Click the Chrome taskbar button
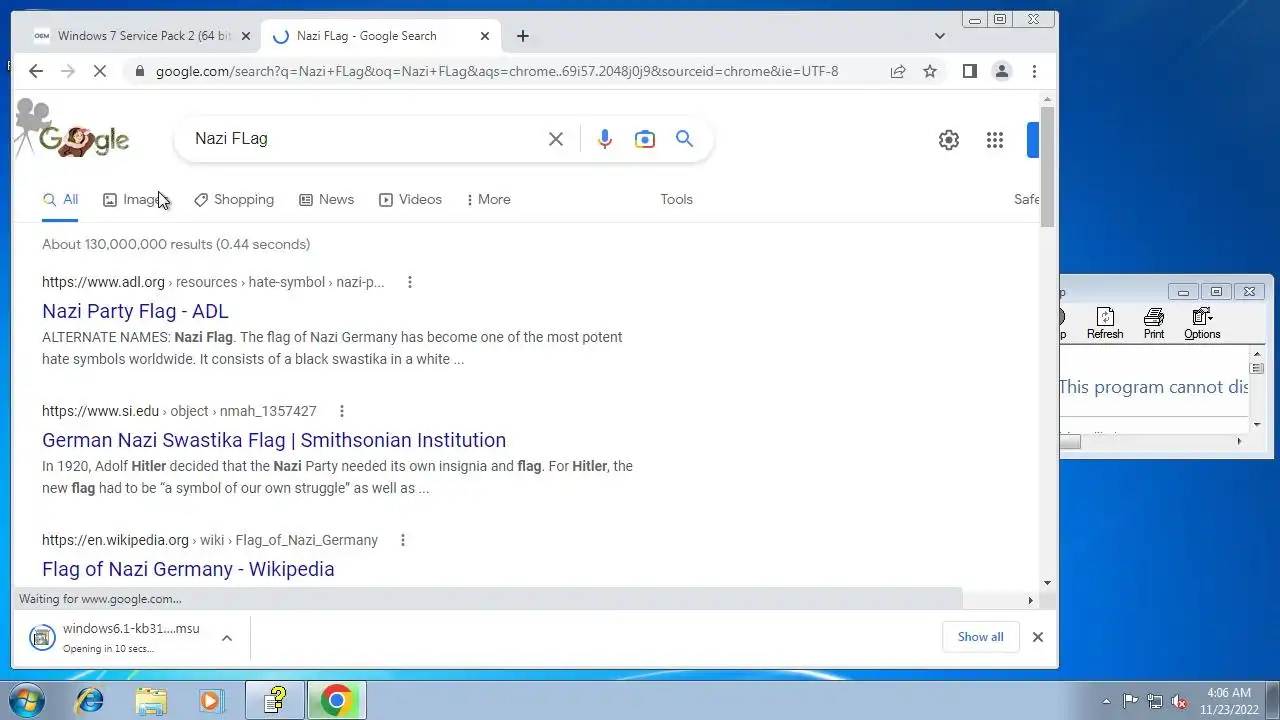This screenshot has height=720, width=1280. [337, 700]
